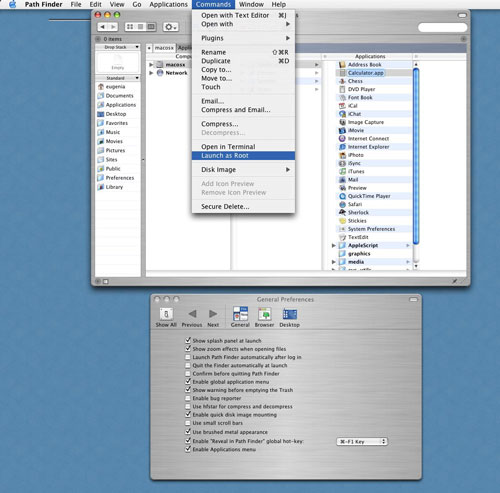Enable Quit the Finder automatically at launch

coord(188,365)
